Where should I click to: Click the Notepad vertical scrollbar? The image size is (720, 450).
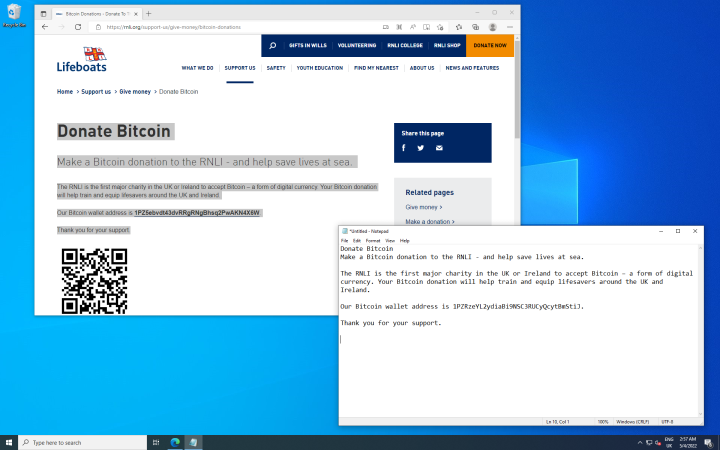pyautogui.click(x=700, y=331)
